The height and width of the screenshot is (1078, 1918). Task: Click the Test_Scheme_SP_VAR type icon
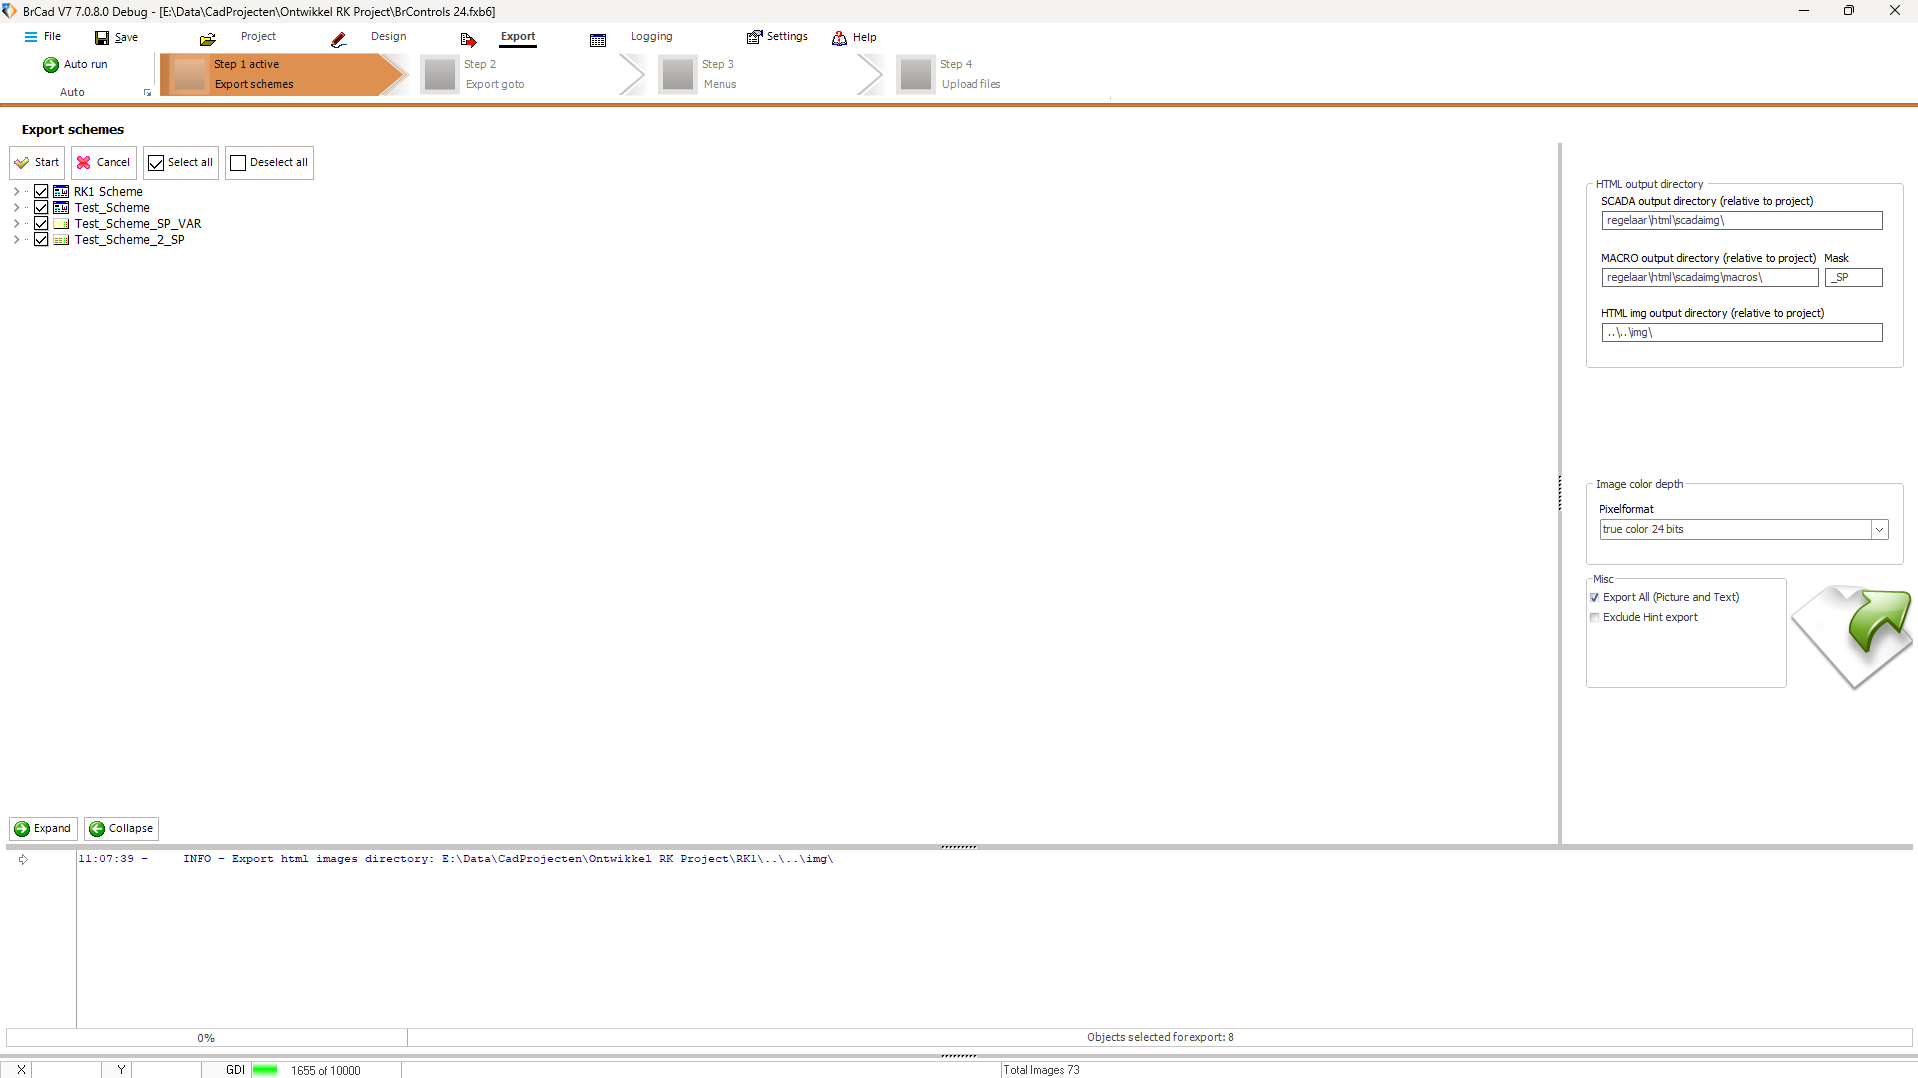tap(62, 224)
